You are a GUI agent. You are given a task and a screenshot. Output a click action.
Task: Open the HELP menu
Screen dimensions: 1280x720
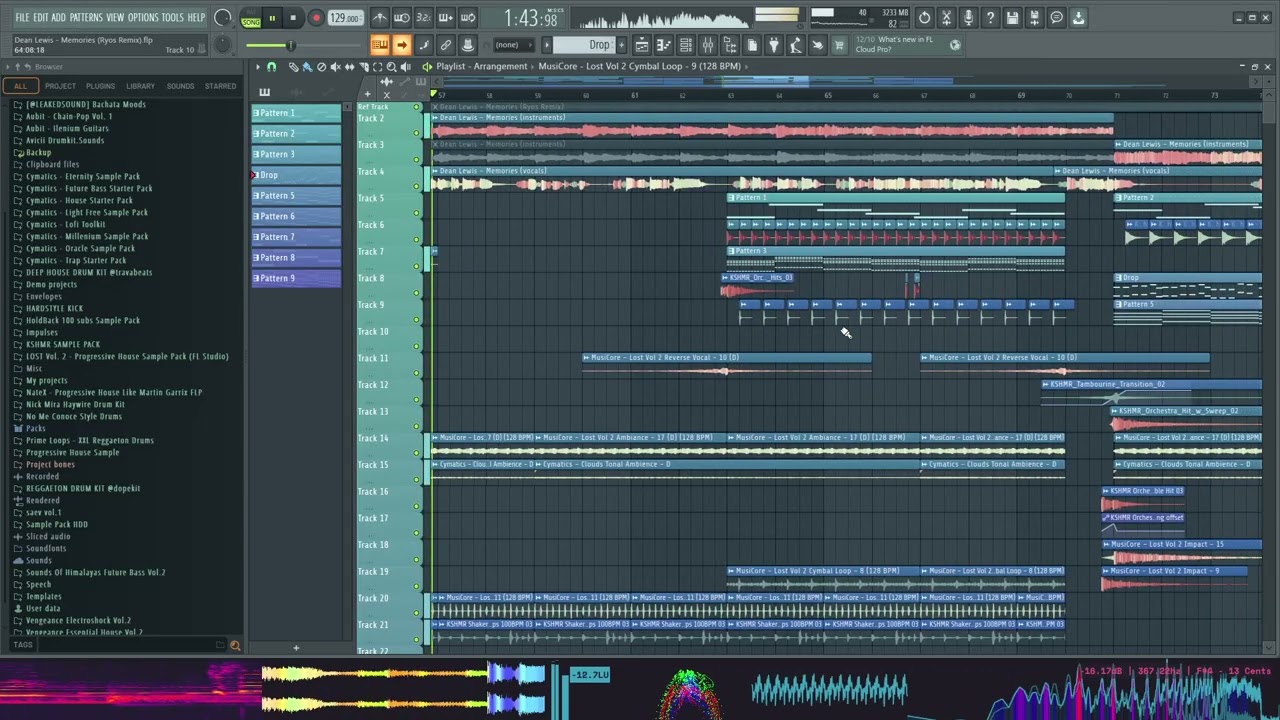[x=196, y=17]
